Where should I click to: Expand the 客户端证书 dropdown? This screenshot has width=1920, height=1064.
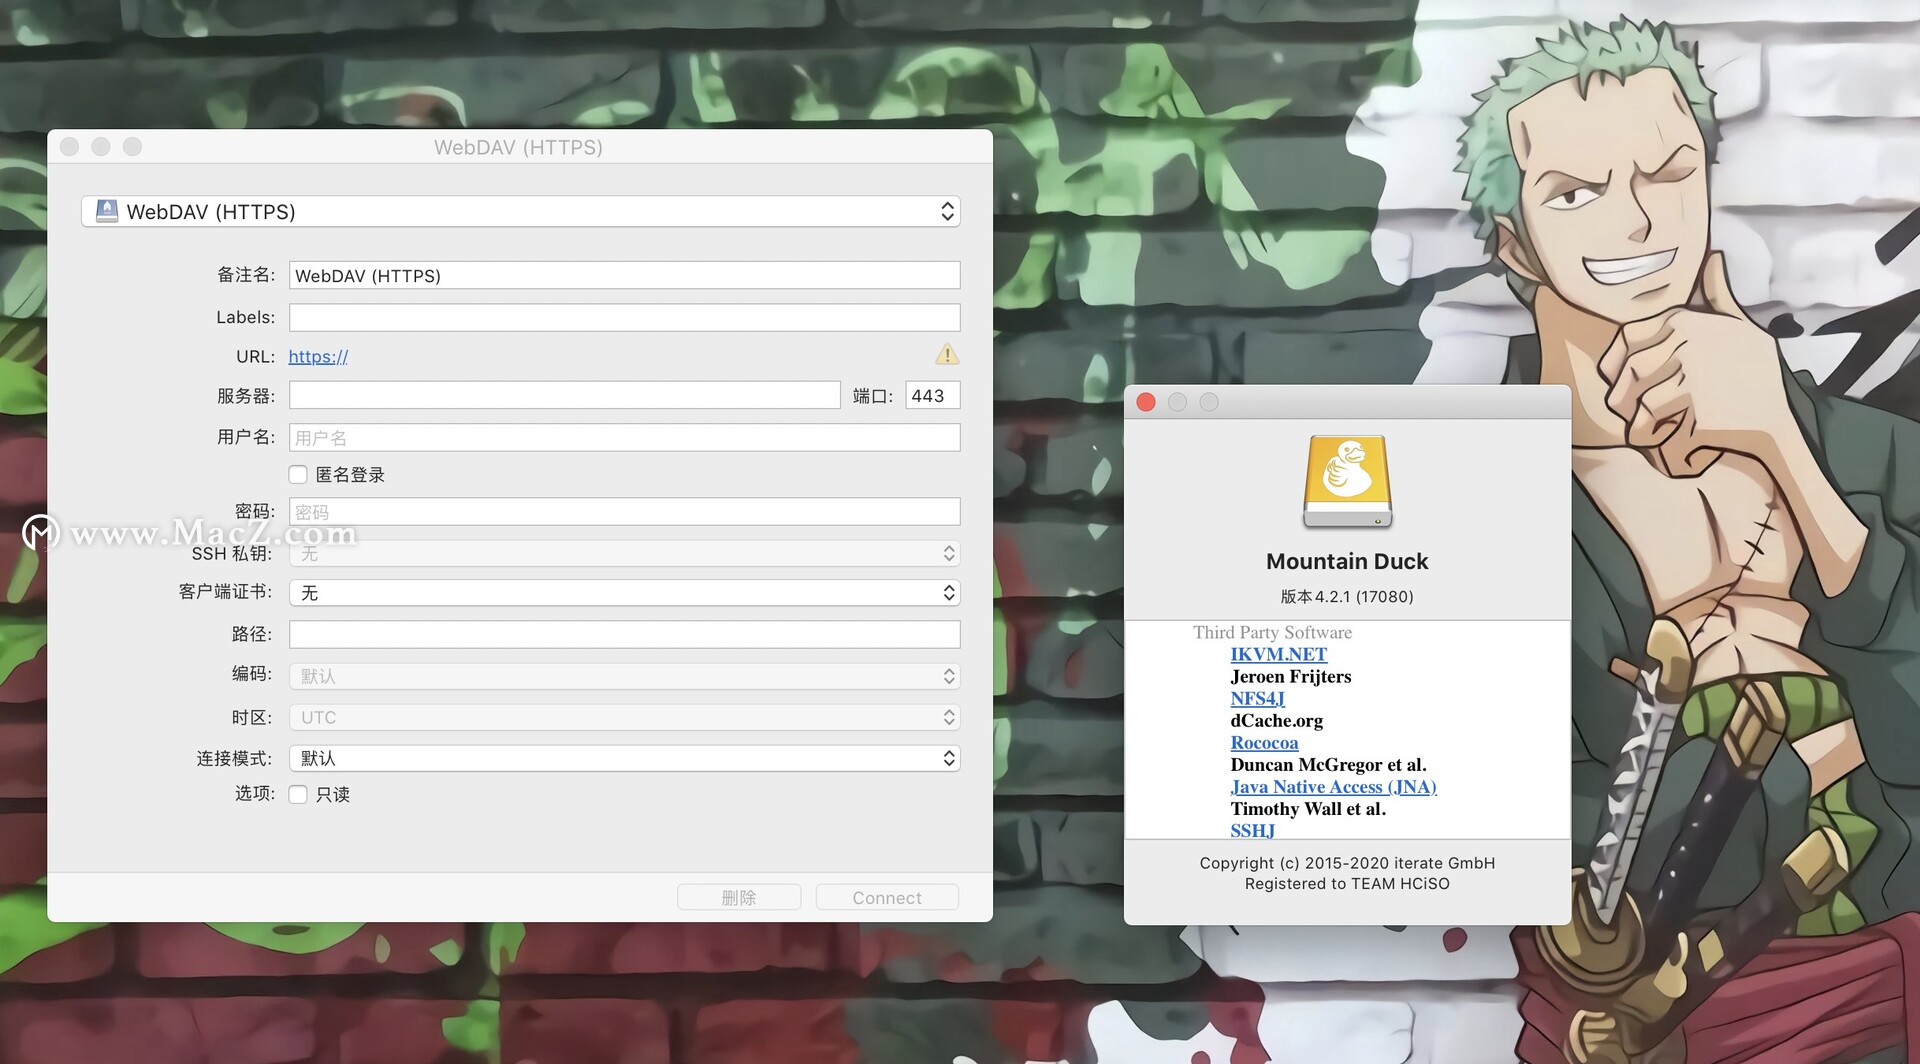click(x=625, y=593)
